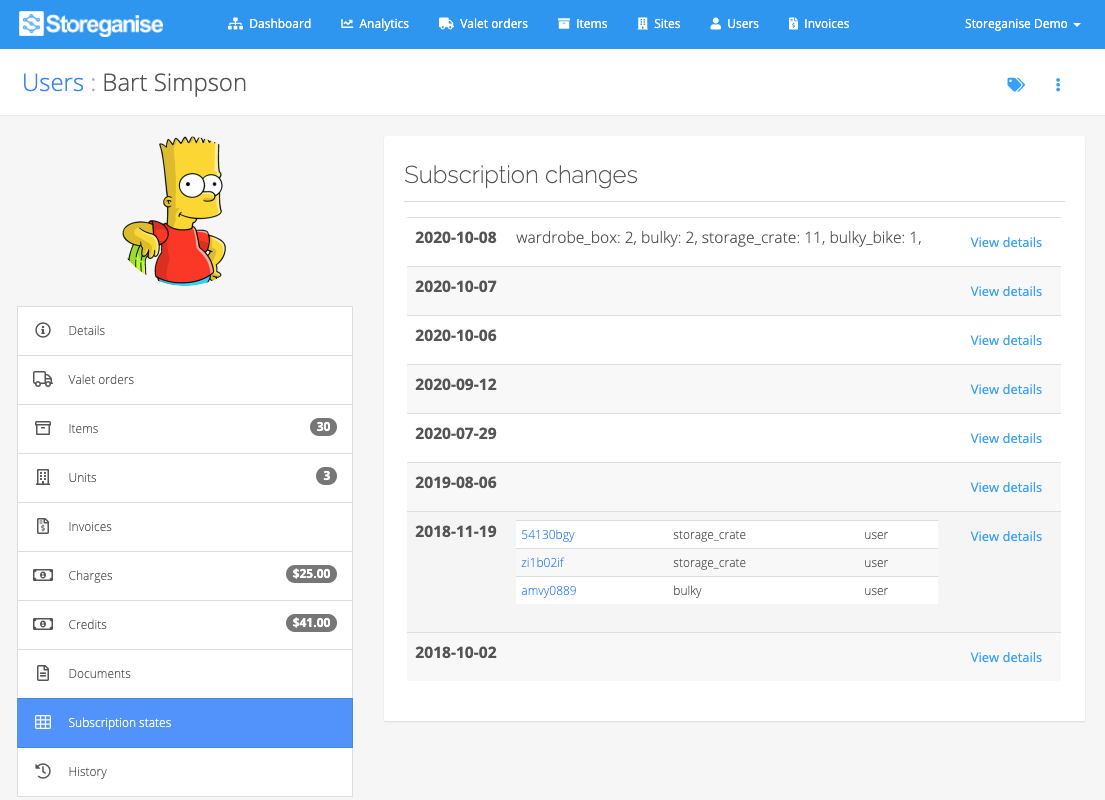1105x800 pixels.
Task: View details for 2019-08-06 change
Action: (x=1006, y=487)
